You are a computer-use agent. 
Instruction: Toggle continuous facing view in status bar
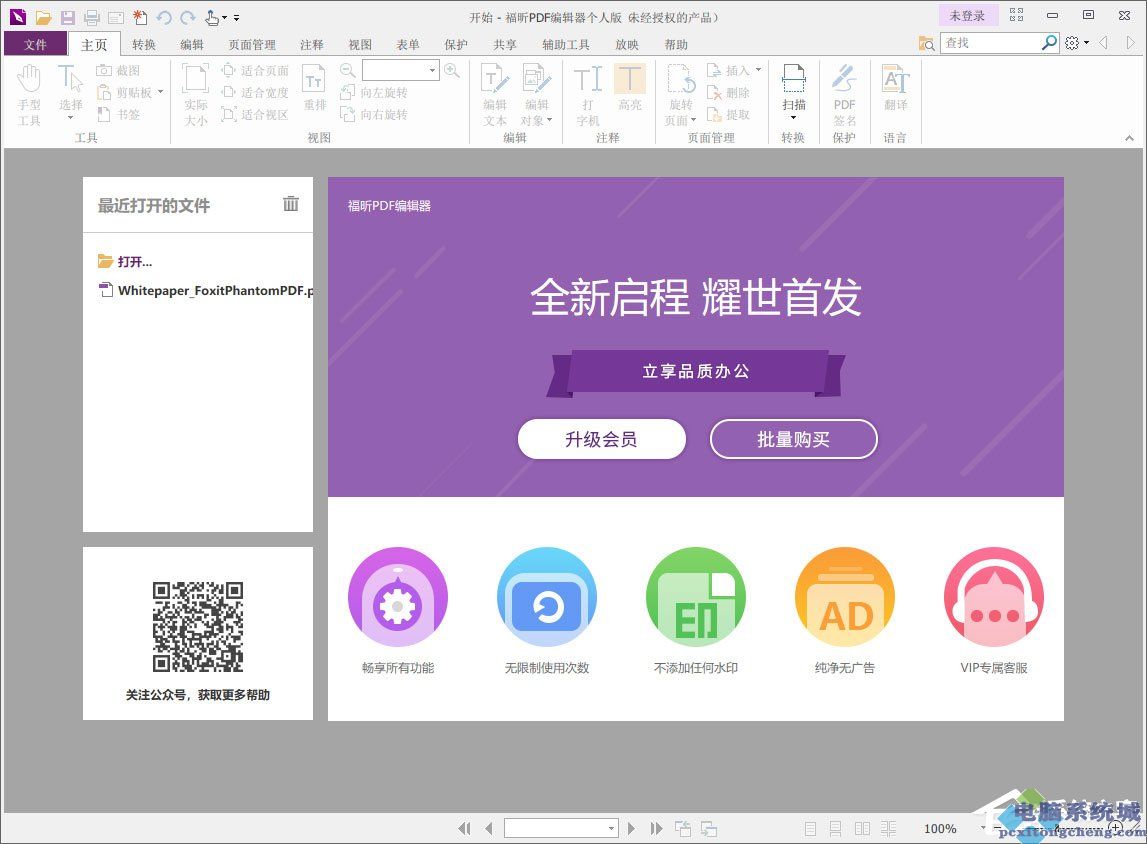888,828
